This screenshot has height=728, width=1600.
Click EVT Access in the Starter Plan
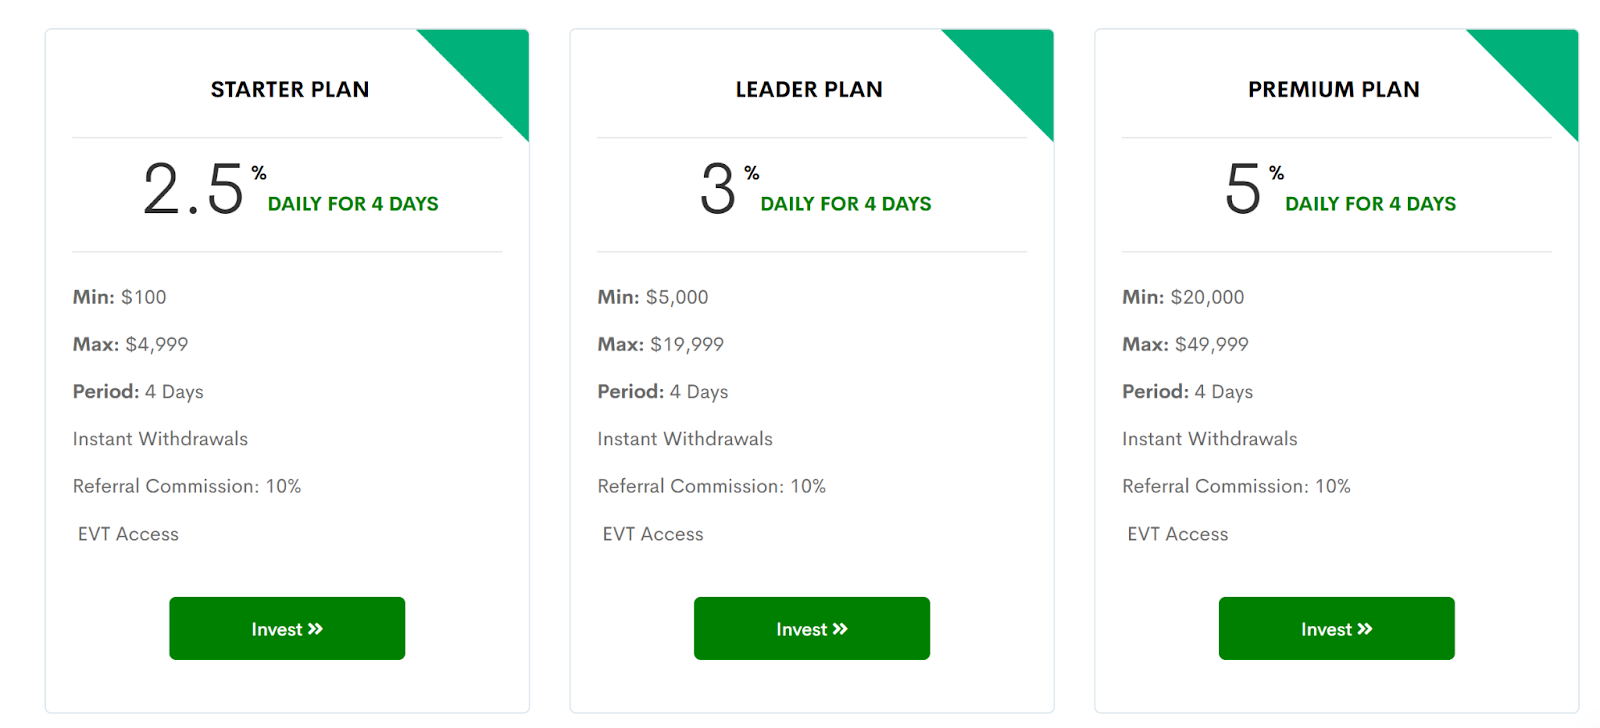[128, 534]
